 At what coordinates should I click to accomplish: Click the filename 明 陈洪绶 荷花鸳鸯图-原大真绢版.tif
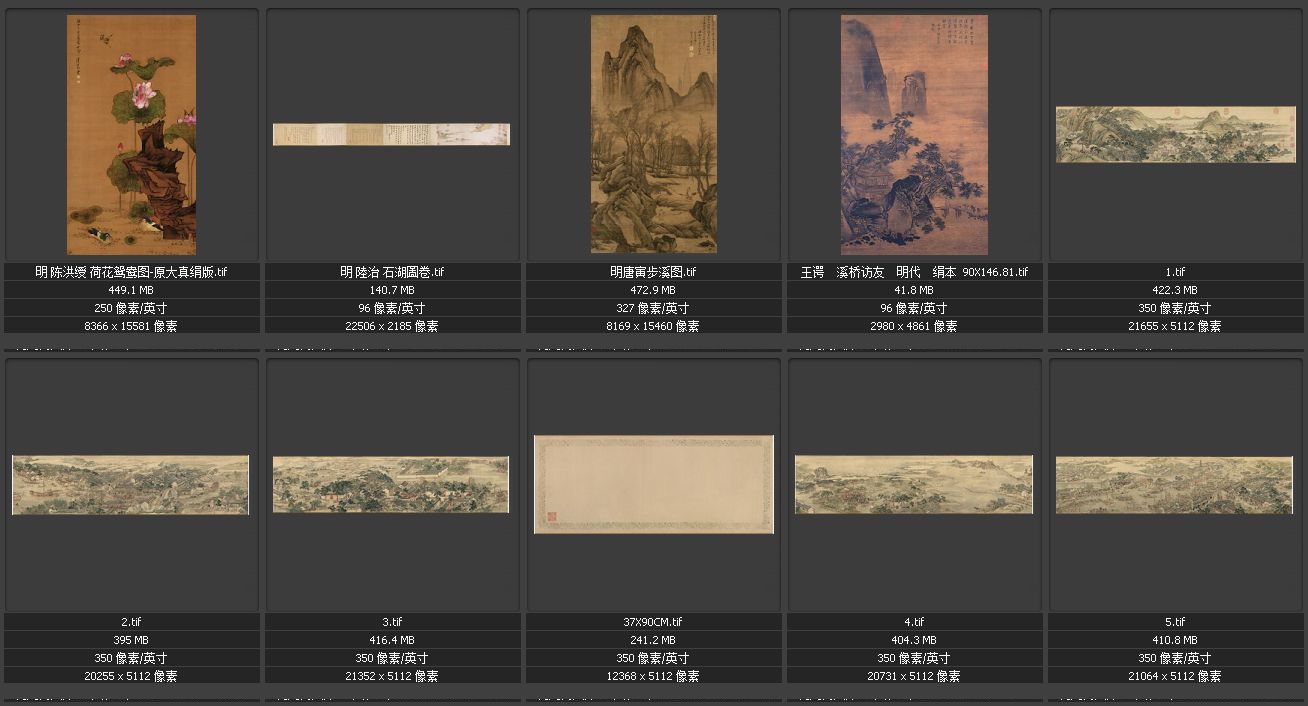tap(131, 272)
